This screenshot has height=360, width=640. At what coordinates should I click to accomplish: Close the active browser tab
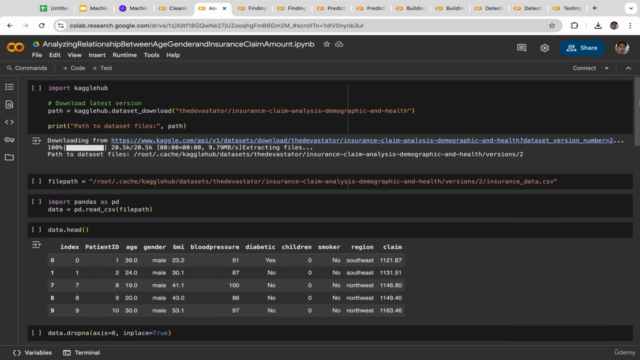point(224,8)
